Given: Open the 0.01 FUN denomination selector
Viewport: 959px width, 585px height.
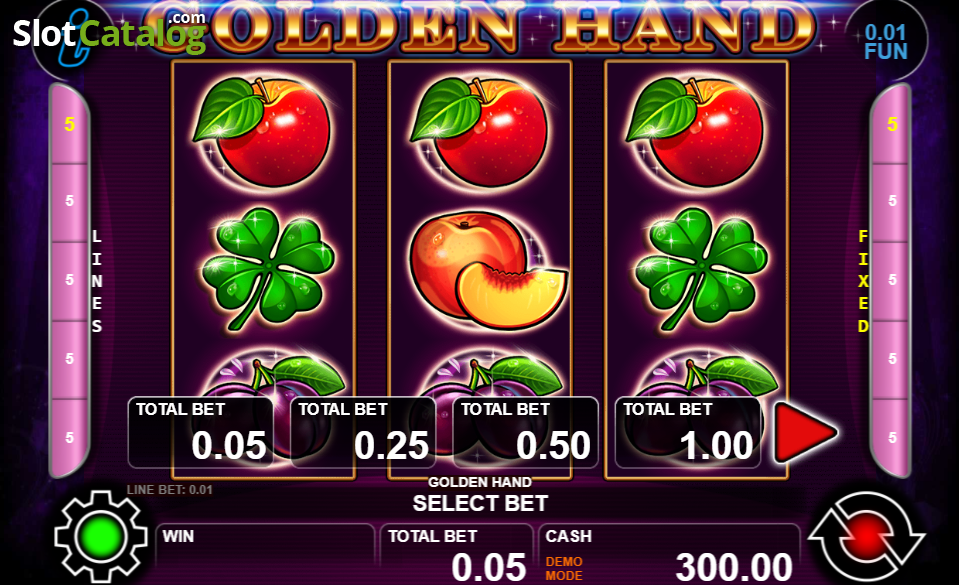Looking at the screenshot, I should (886, 41).
